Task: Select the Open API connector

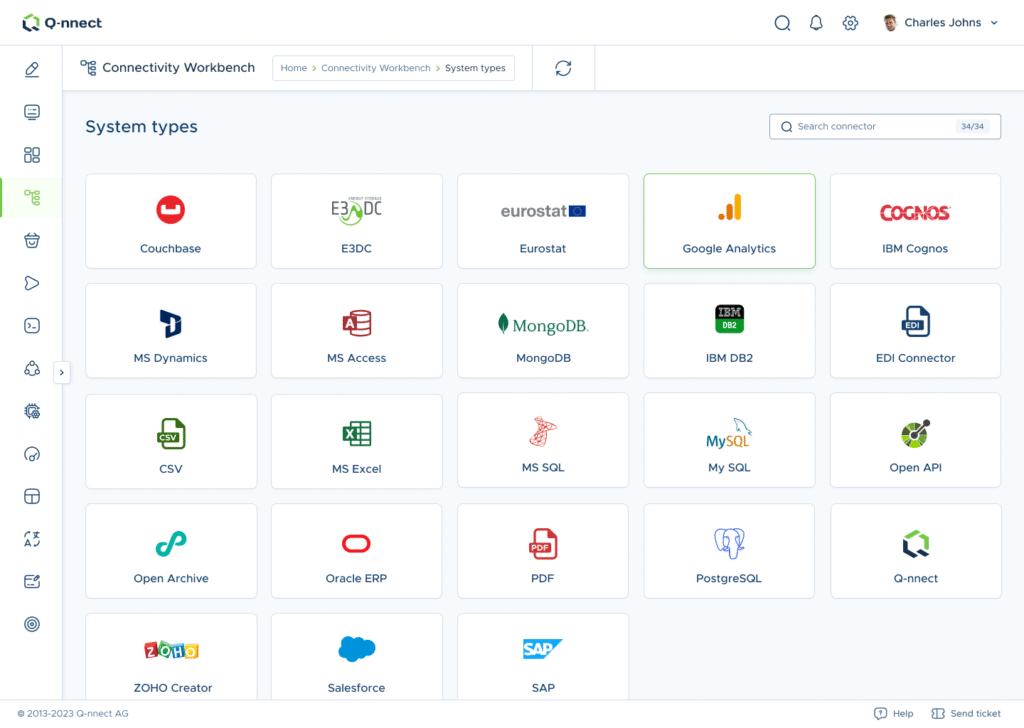Action: click(915, 440)
